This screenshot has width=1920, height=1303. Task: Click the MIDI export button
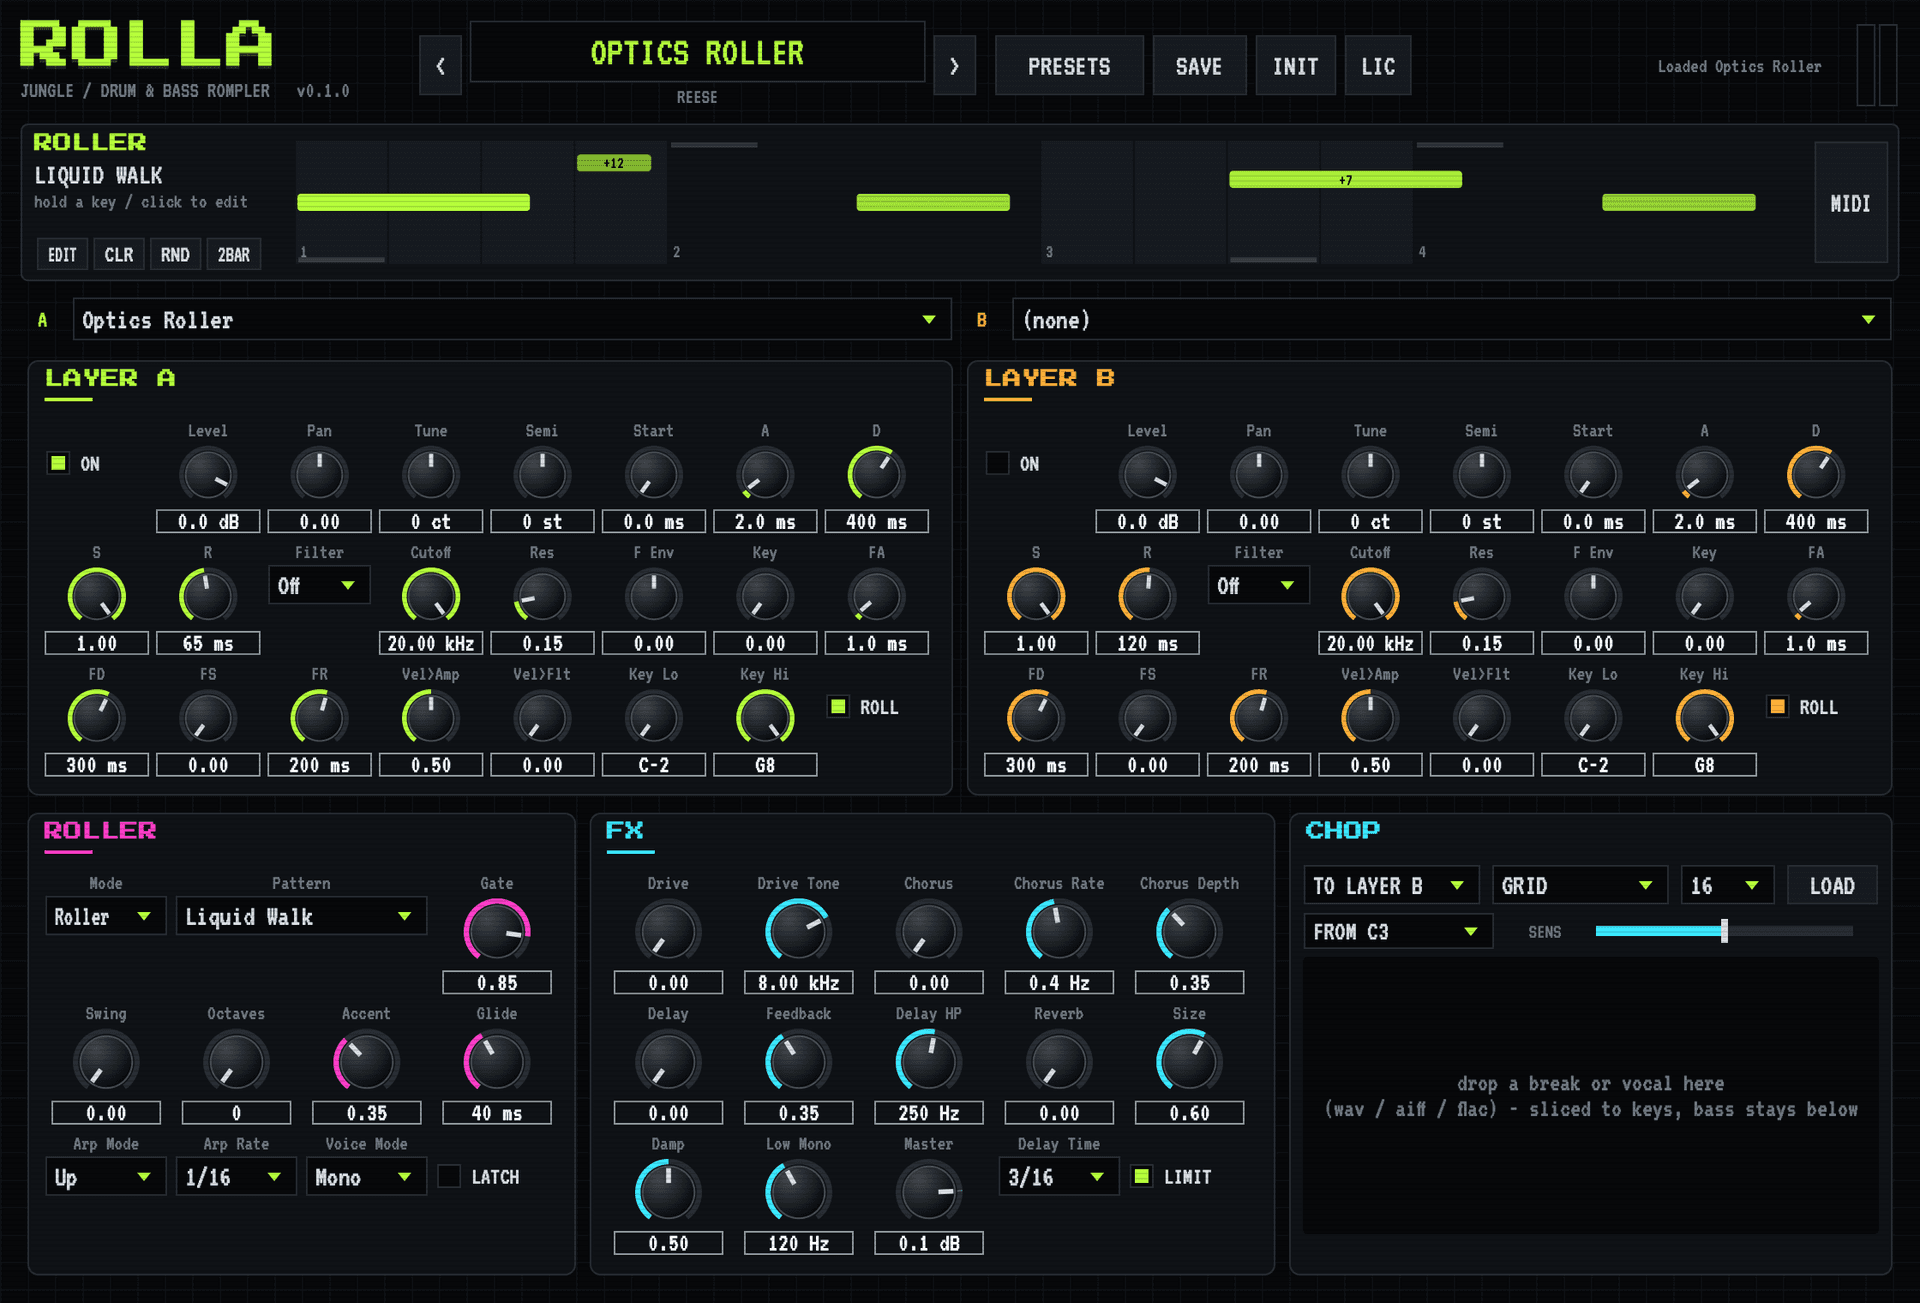pyautogui.click(x=1851, y=203)
